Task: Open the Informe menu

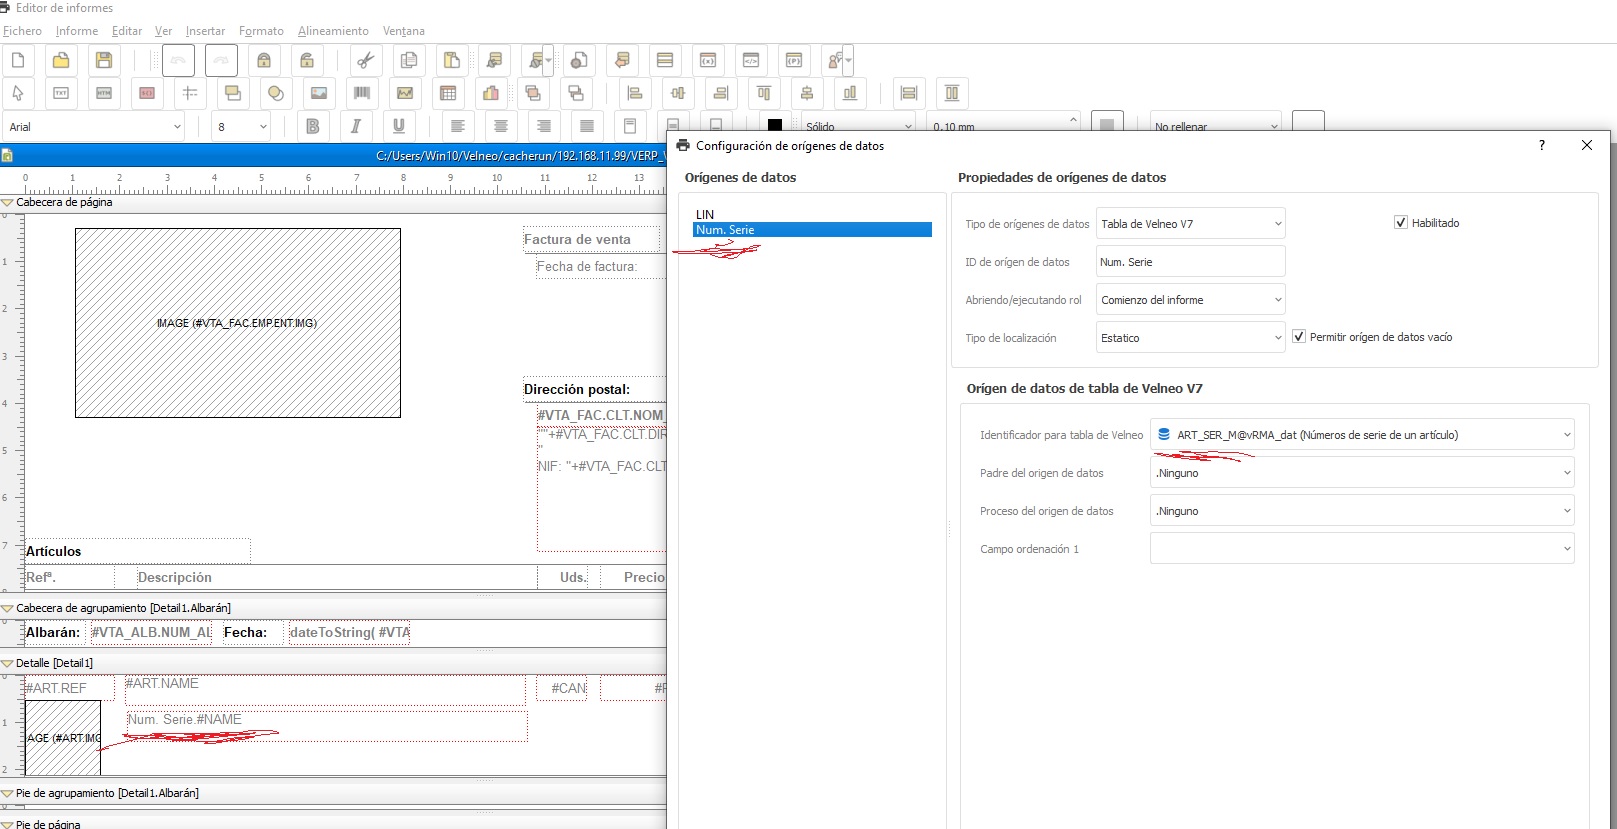Action: [76, 31]
